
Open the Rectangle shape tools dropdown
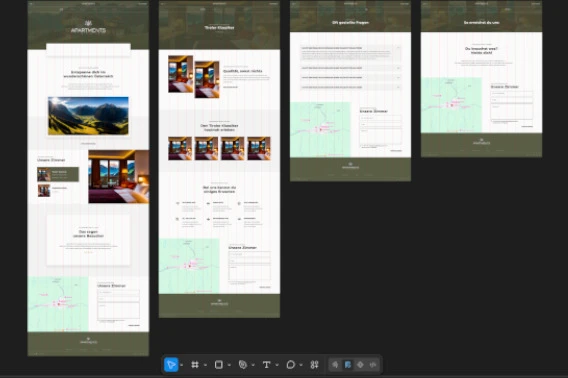[x=229, y=365]
